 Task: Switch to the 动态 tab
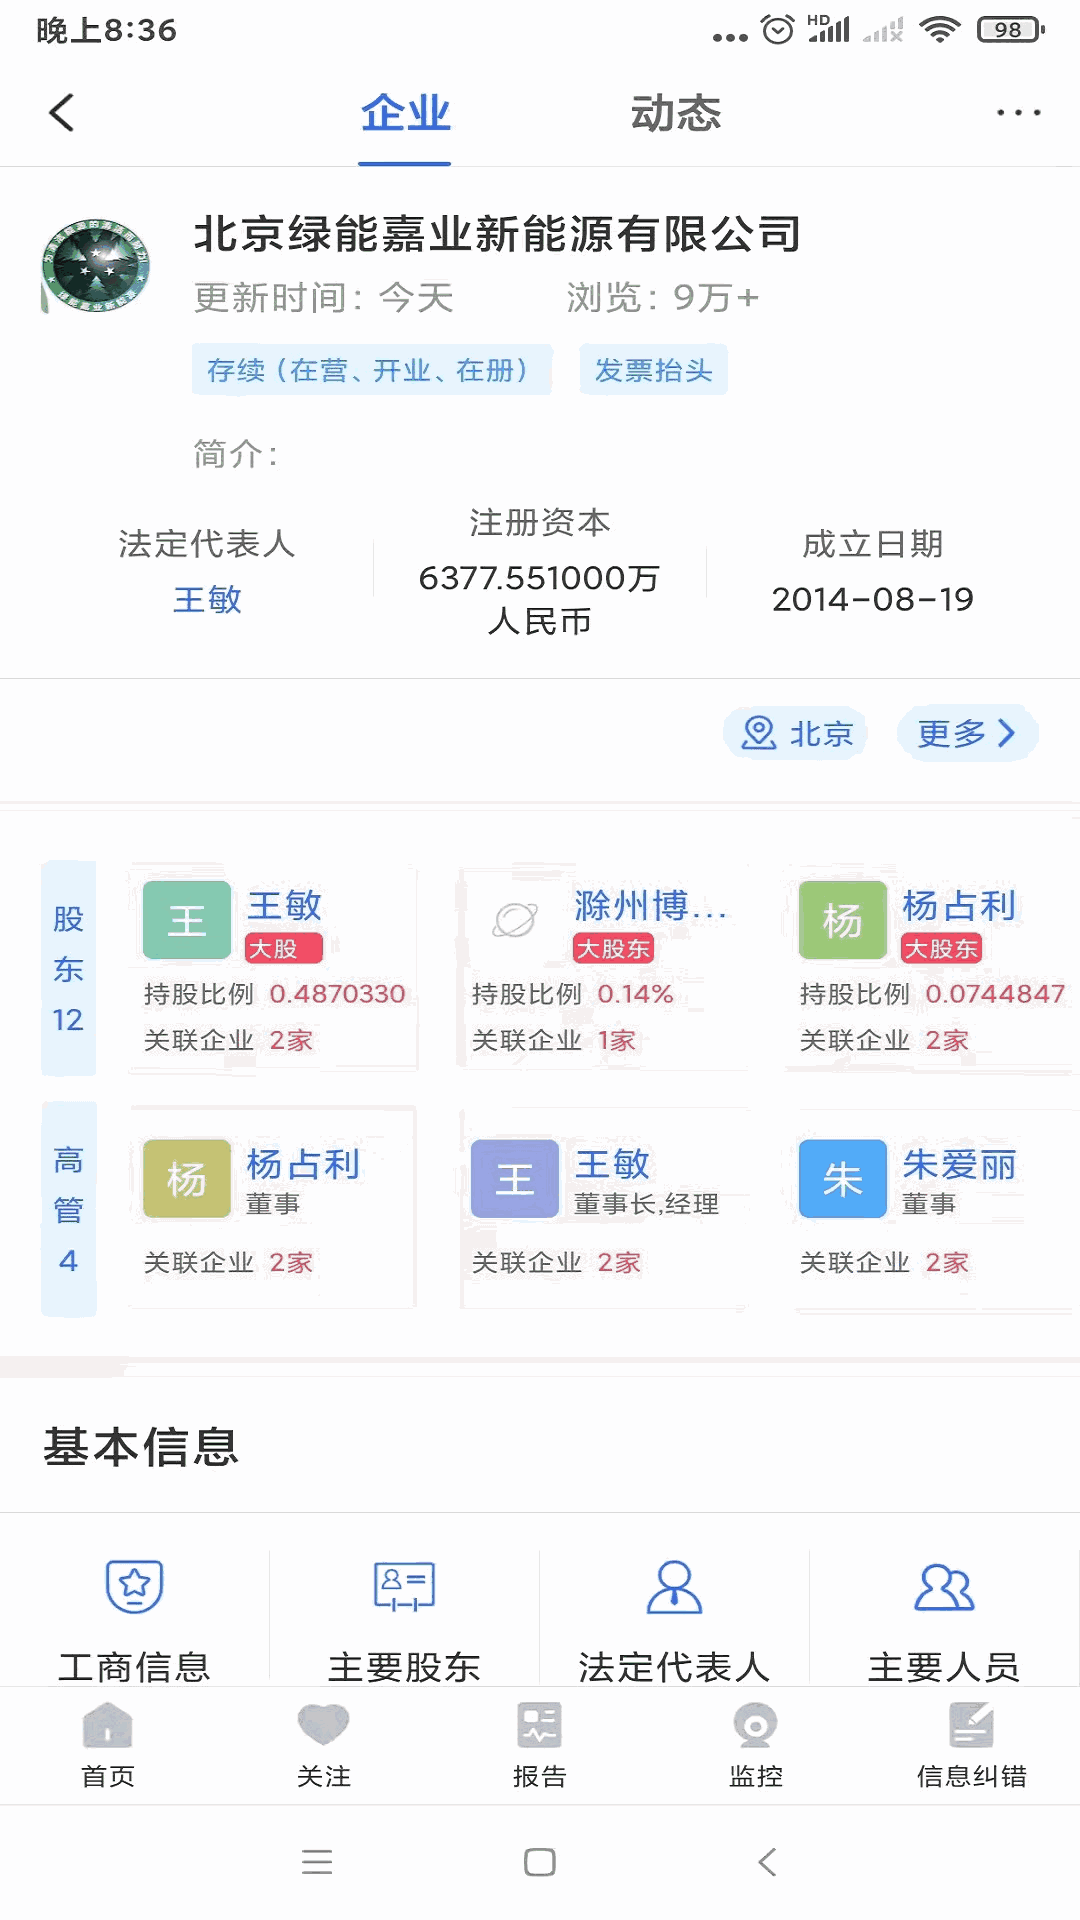coord(675,113)
